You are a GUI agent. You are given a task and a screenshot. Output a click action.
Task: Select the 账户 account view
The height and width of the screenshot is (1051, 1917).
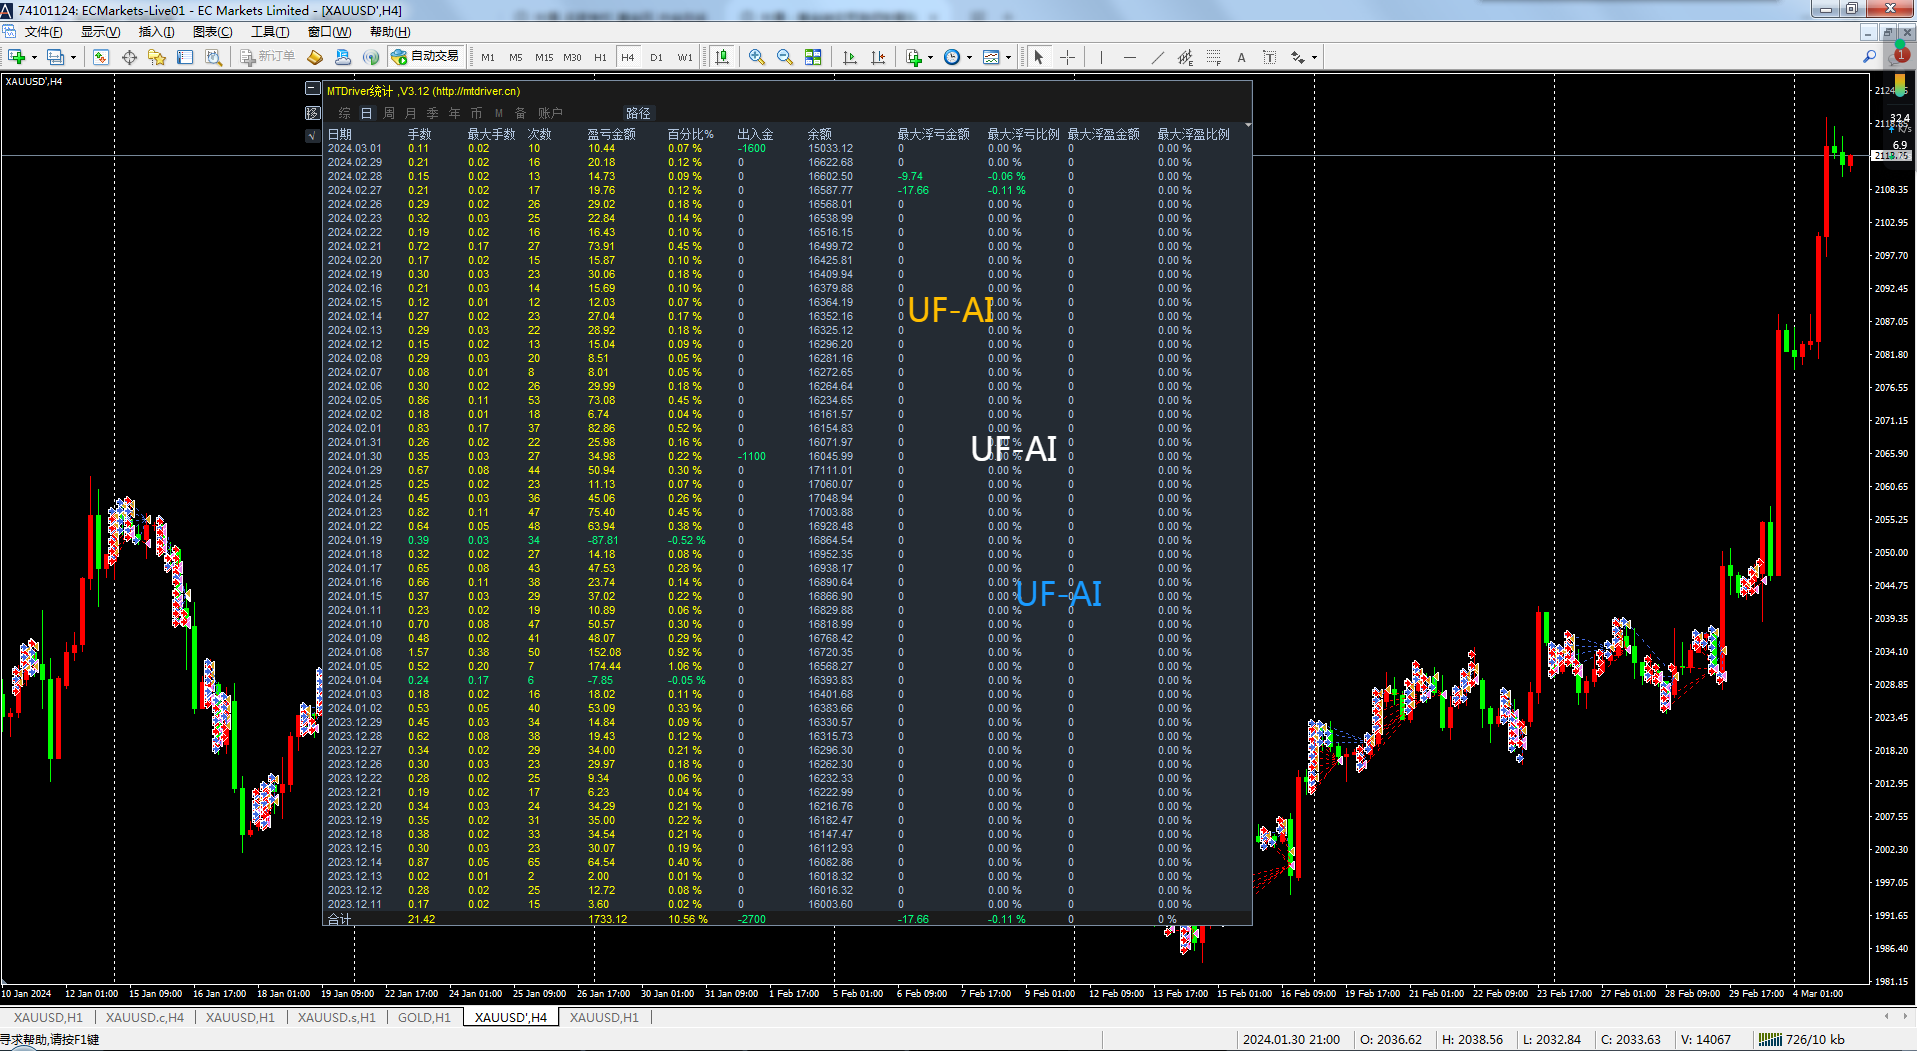[550, 113]
